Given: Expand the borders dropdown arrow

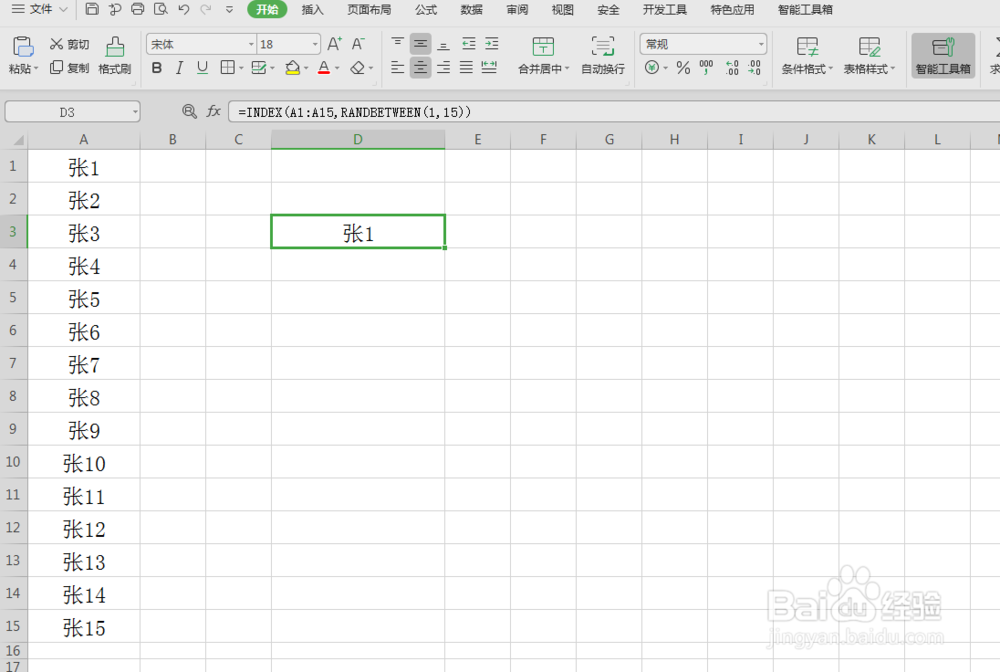Looking at the screenshot, I should [x=241, y=68].
